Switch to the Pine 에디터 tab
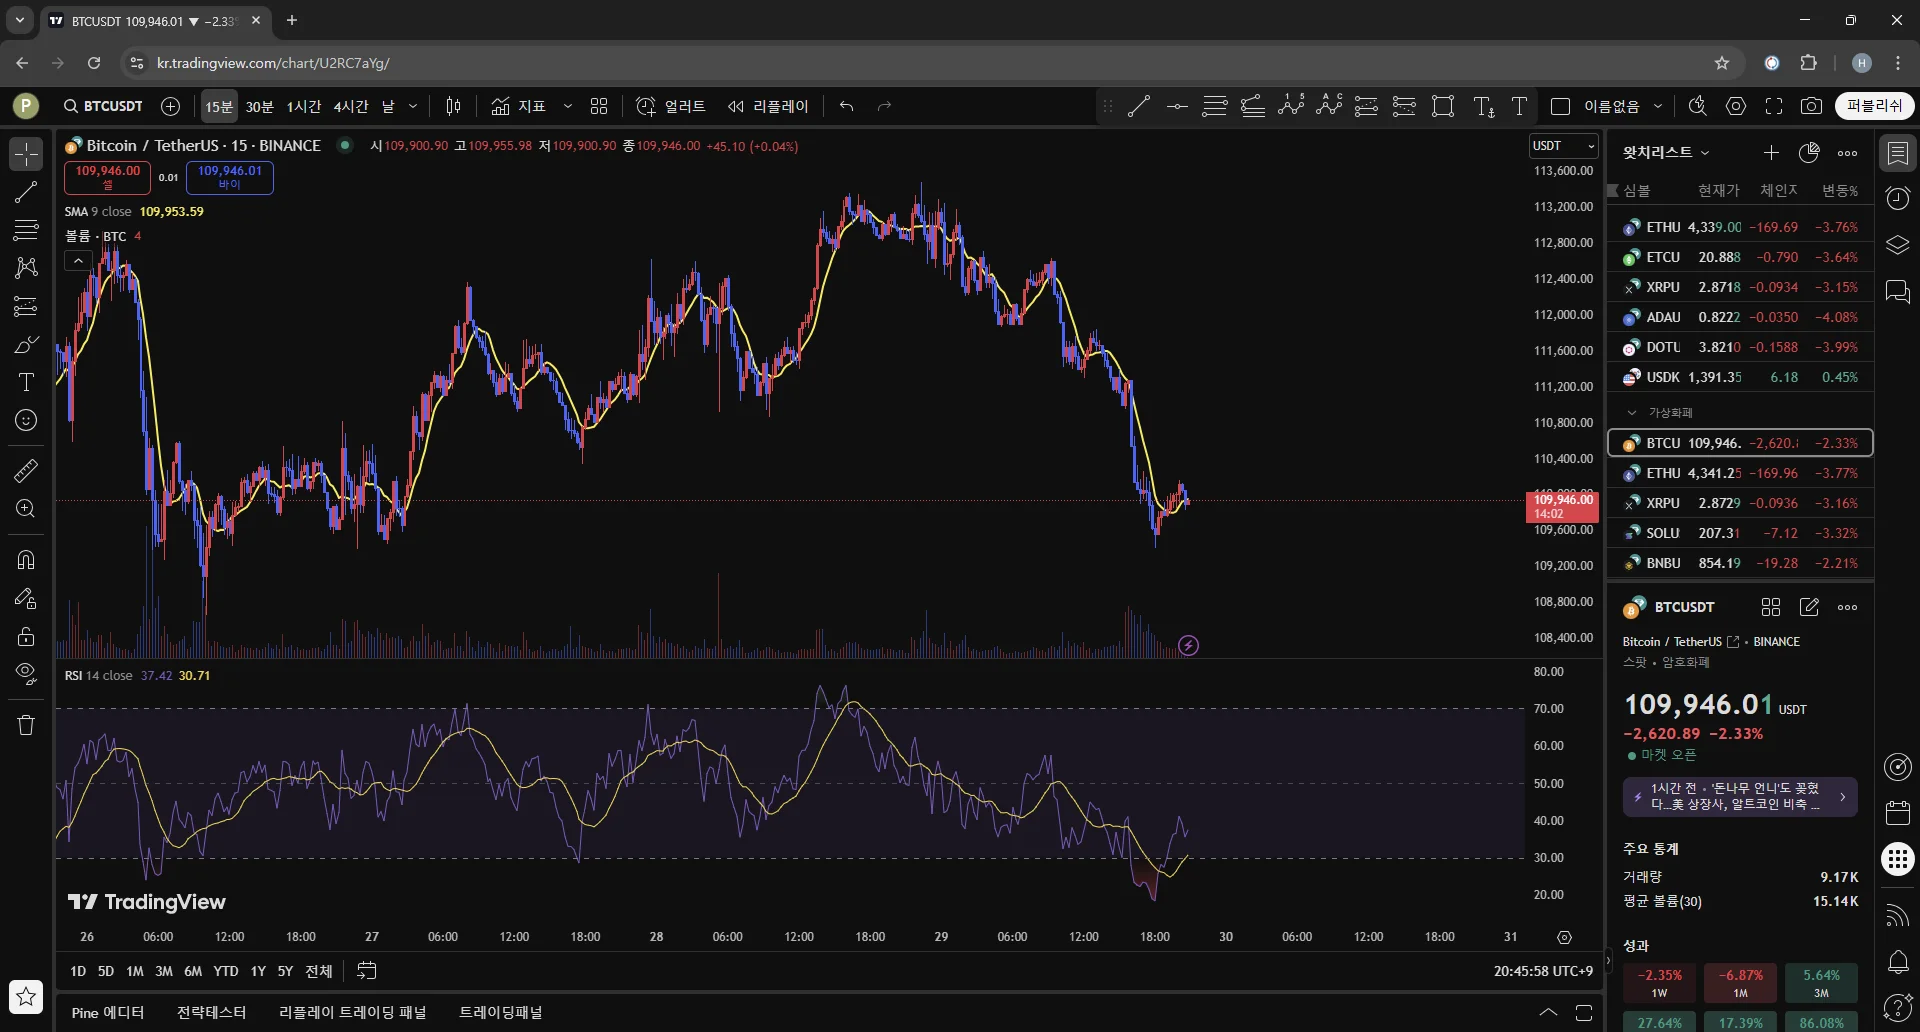This screenshot has width=1920, height=1032. click(x=108, y=1012)
